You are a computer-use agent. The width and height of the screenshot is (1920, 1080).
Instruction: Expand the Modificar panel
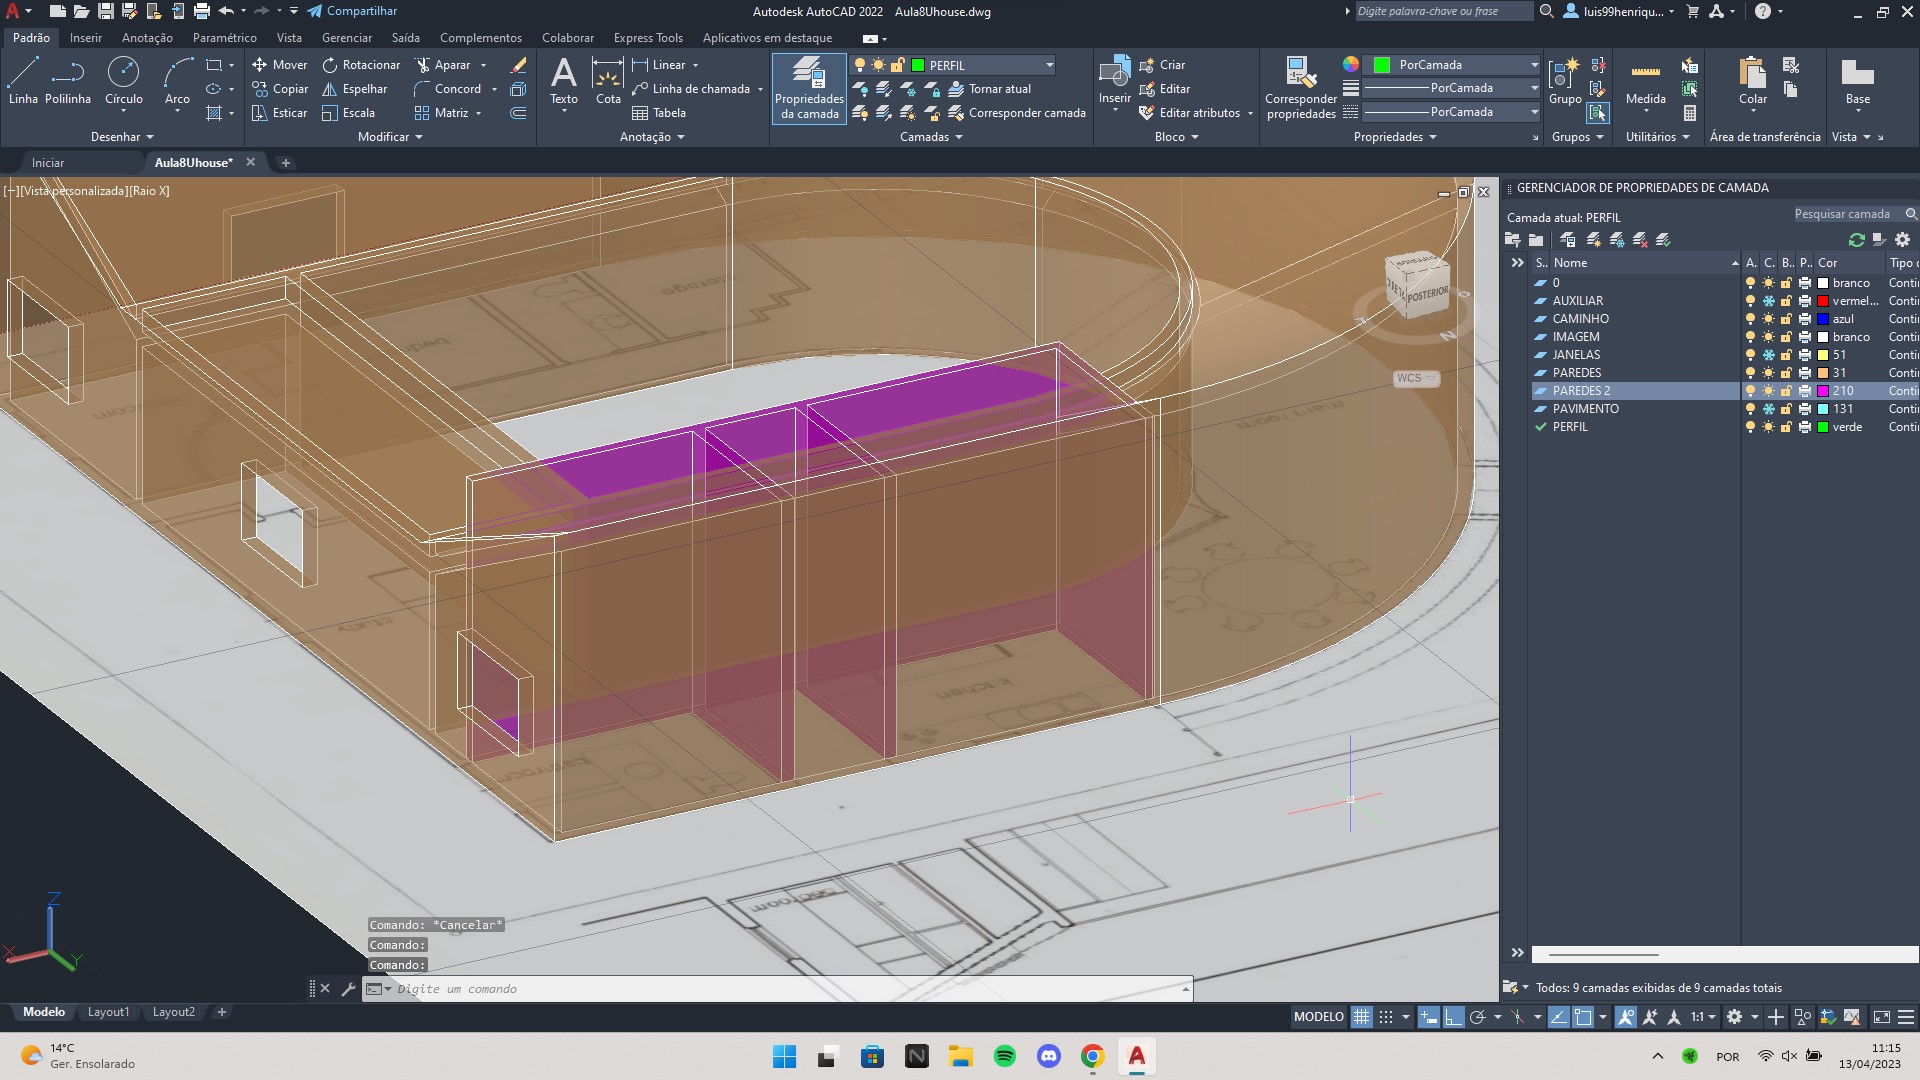390,137
